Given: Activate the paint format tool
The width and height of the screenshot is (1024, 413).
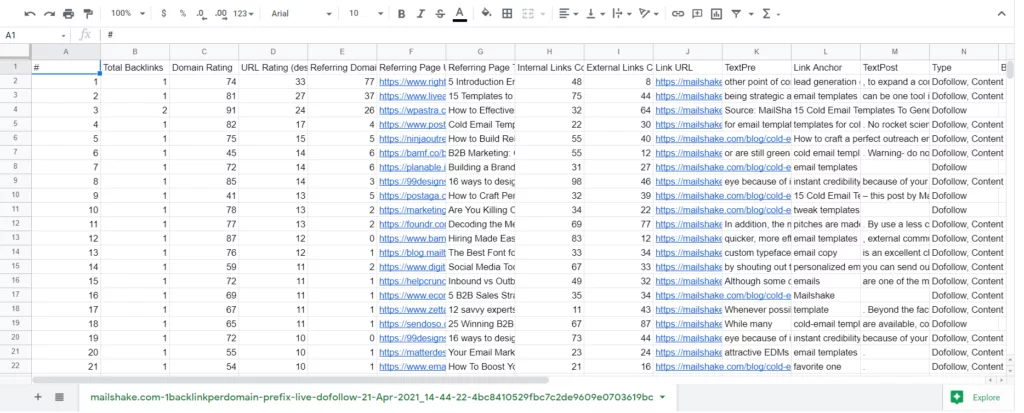Looking at the screenshot, I should coord(88,14).
